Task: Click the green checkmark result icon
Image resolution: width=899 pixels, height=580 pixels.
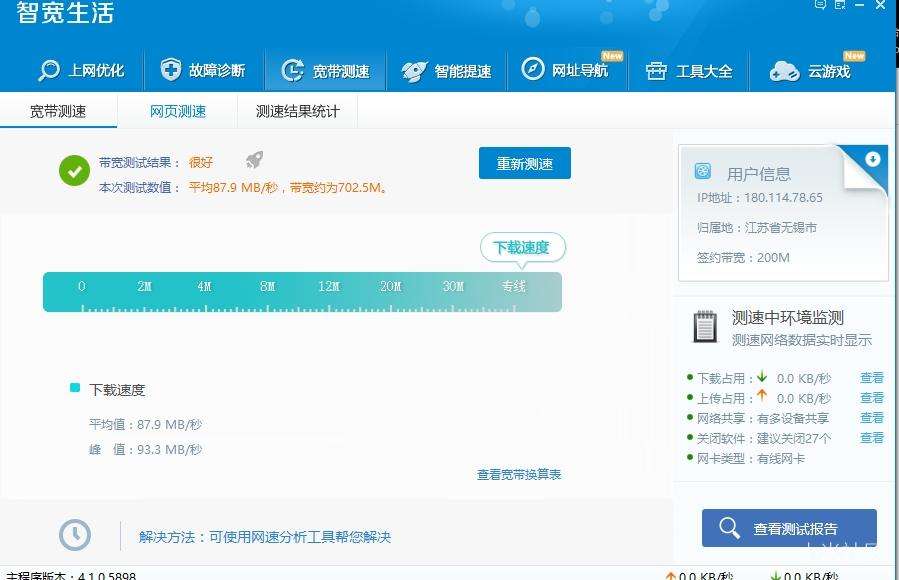Action: point(75,171)
